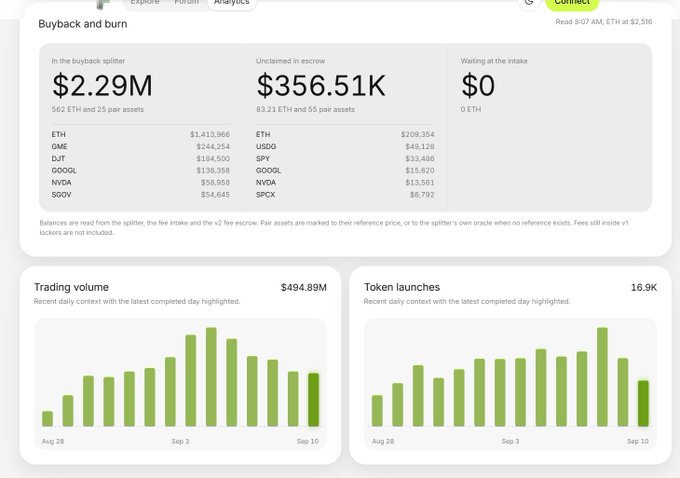Toggle the theme icon beside Connect

[x=529, y=2]
